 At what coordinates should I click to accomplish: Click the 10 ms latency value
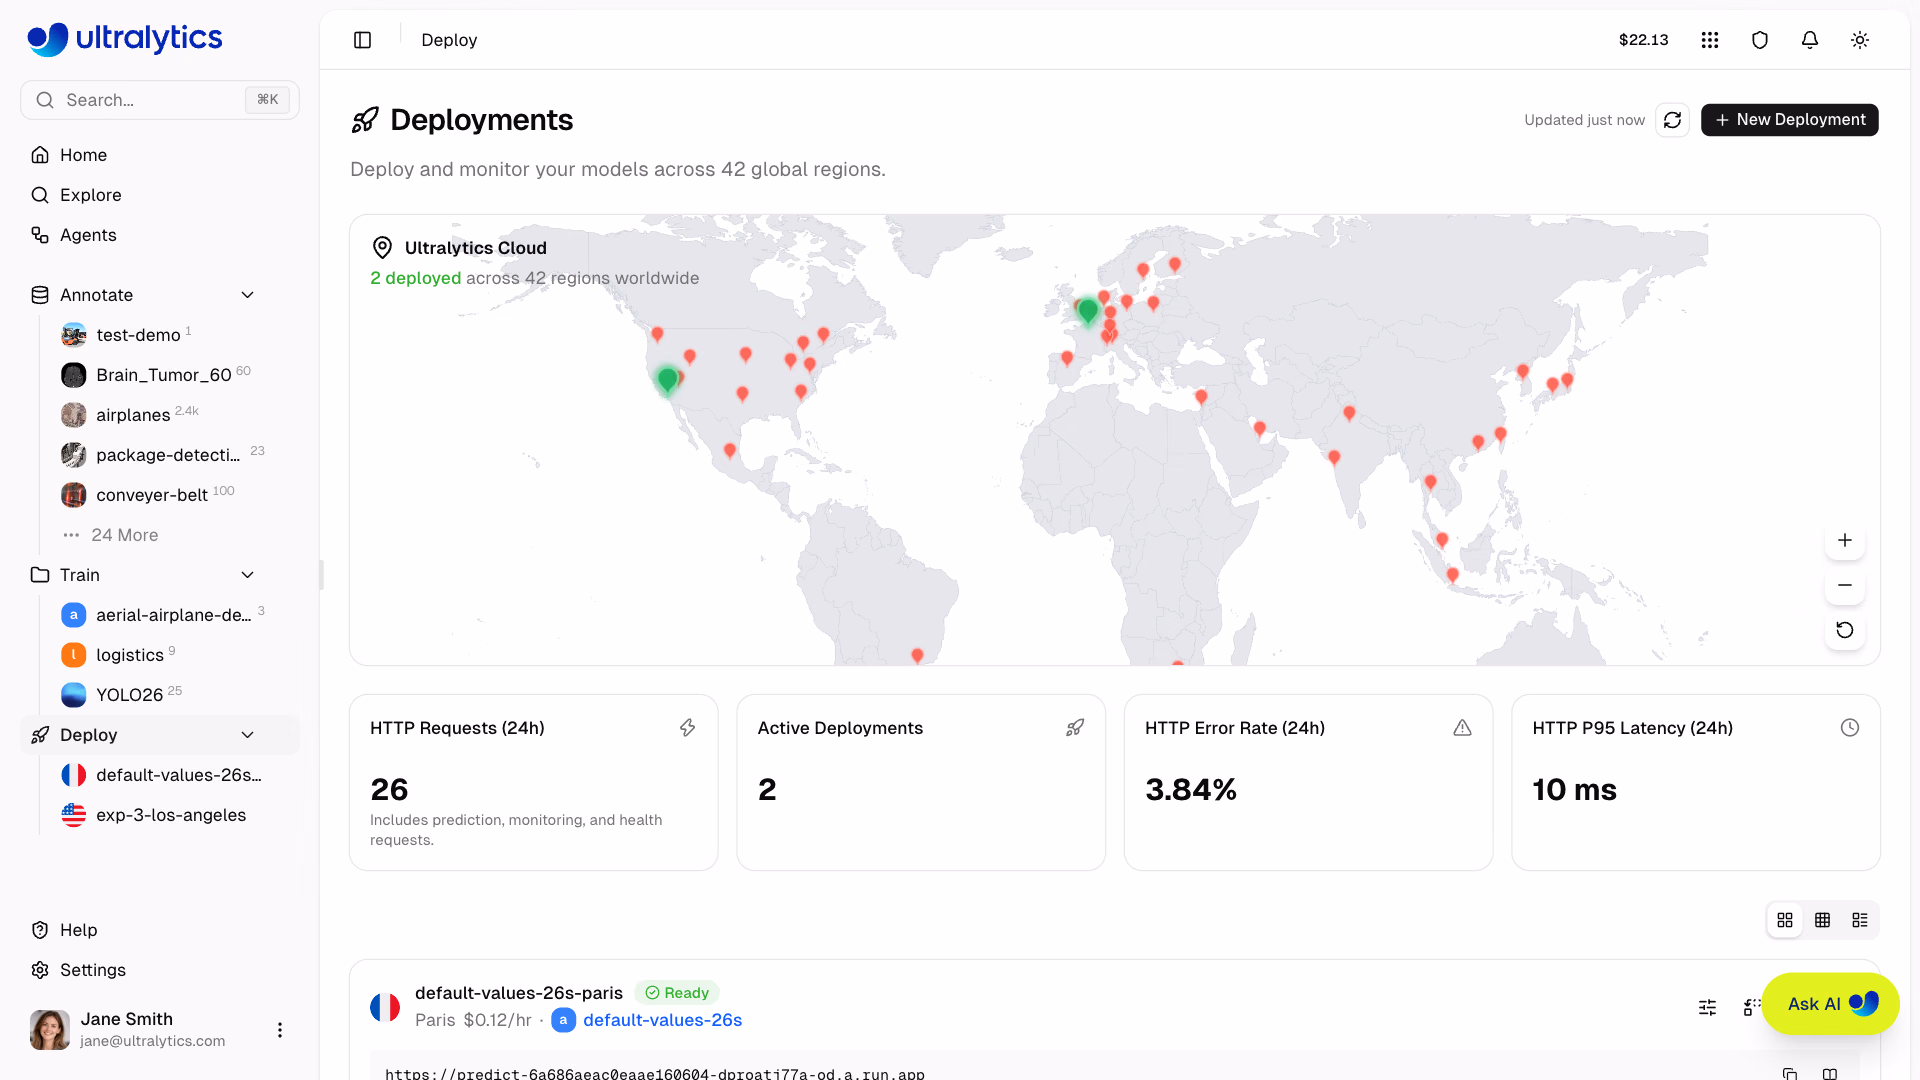[1575, 790]
